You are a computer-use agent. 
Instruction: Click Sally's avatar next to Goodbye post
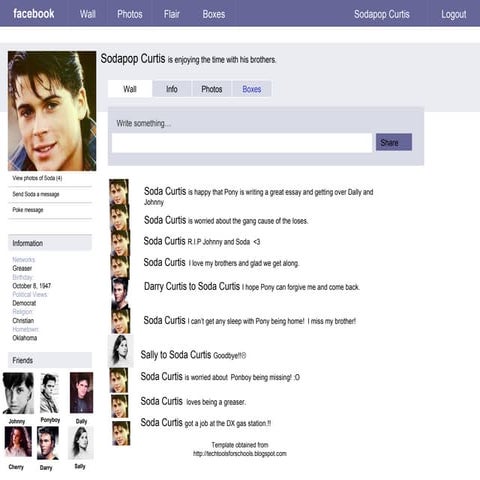point(121,351)
